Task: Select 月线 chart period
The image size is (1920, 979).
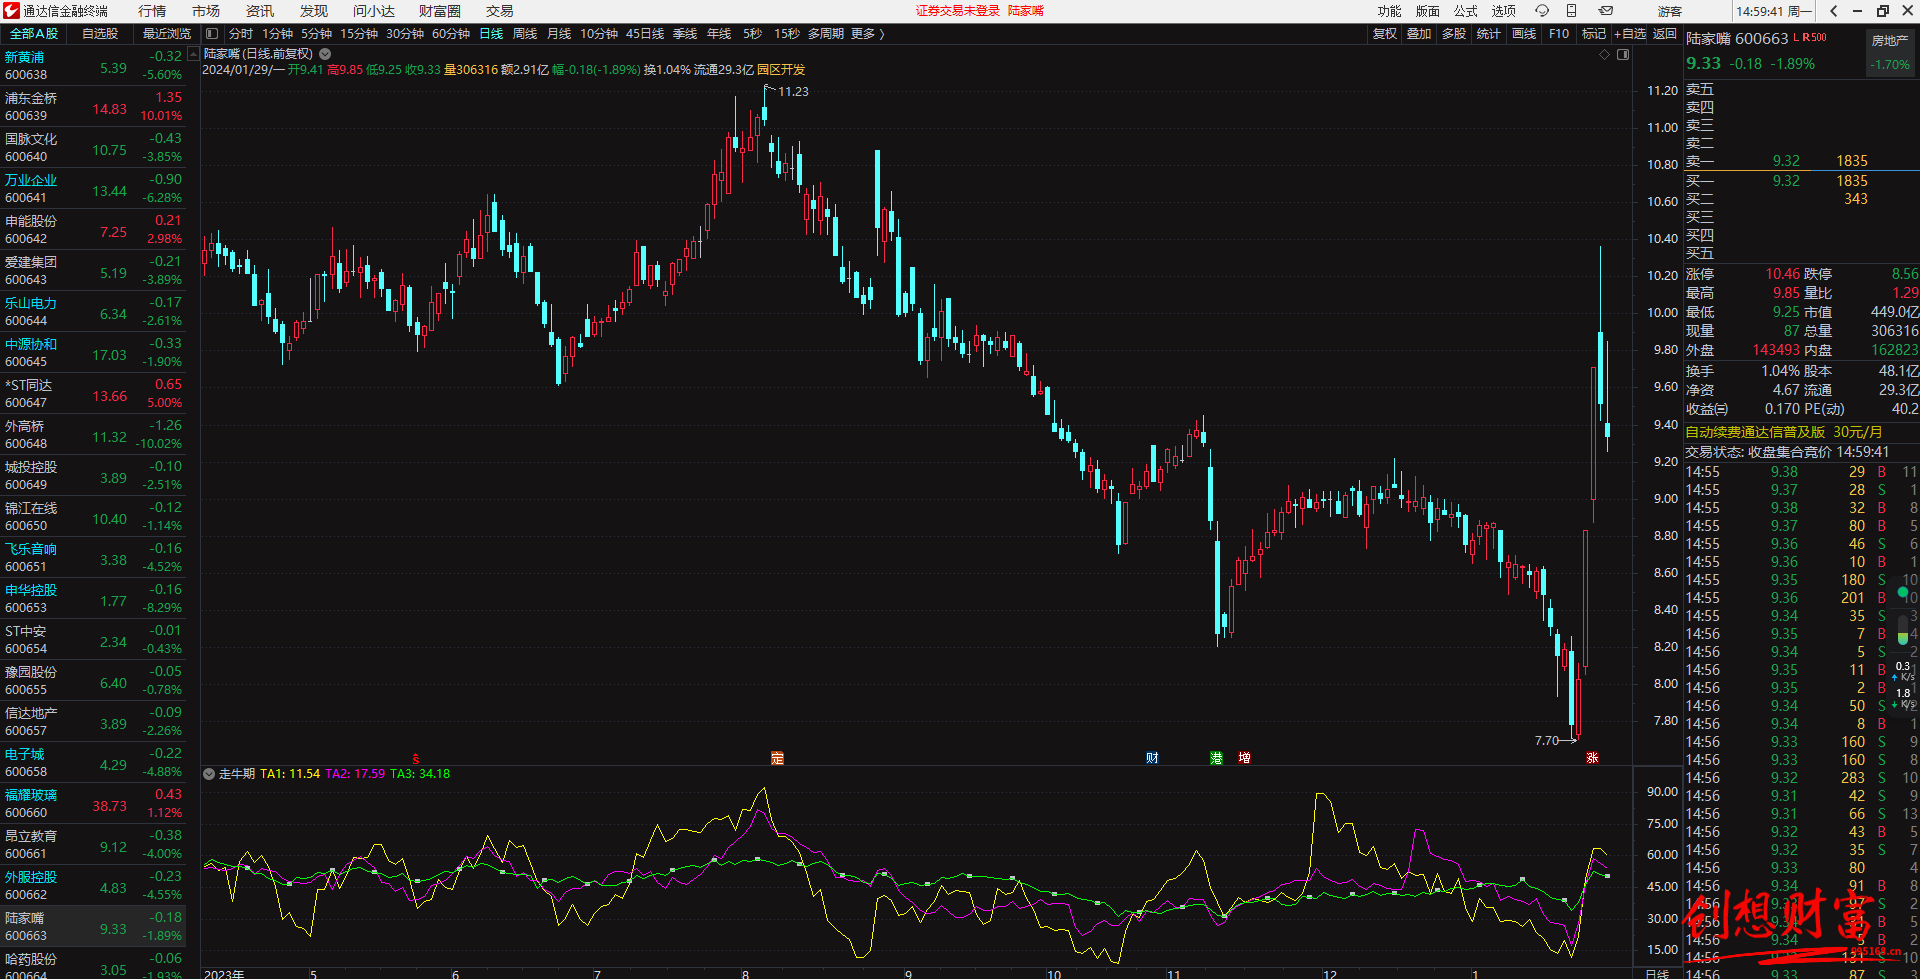Action: tap(559, 34)
